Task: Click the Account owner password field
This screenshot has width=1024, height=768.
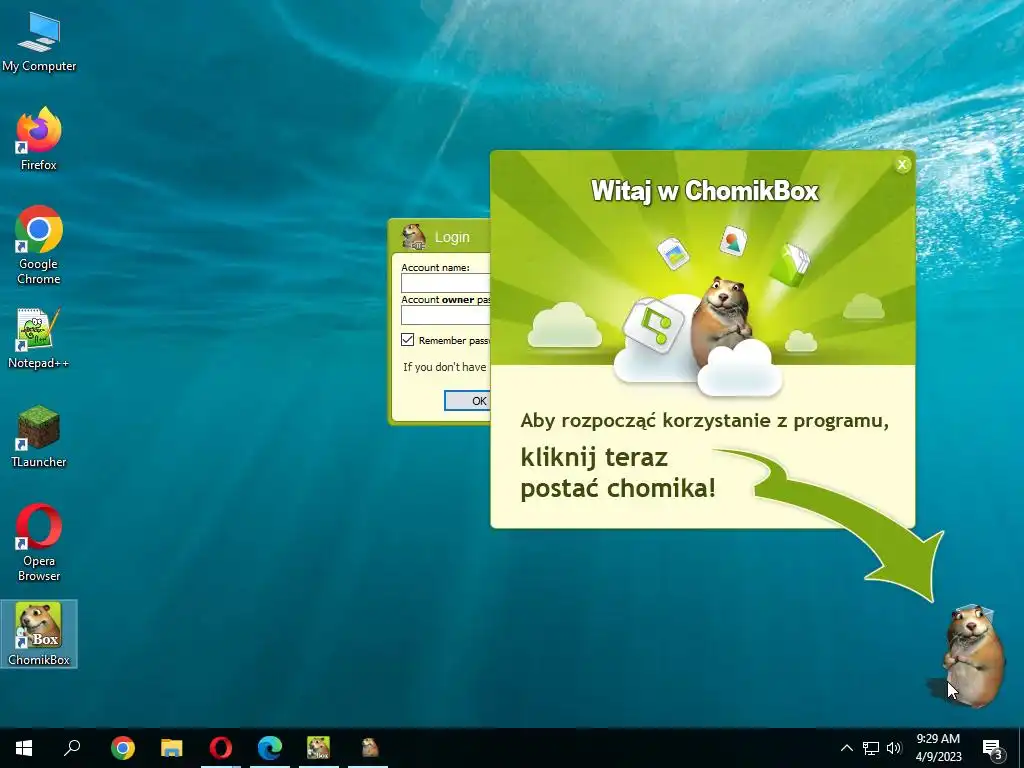Action: click(x=445, y=315)
